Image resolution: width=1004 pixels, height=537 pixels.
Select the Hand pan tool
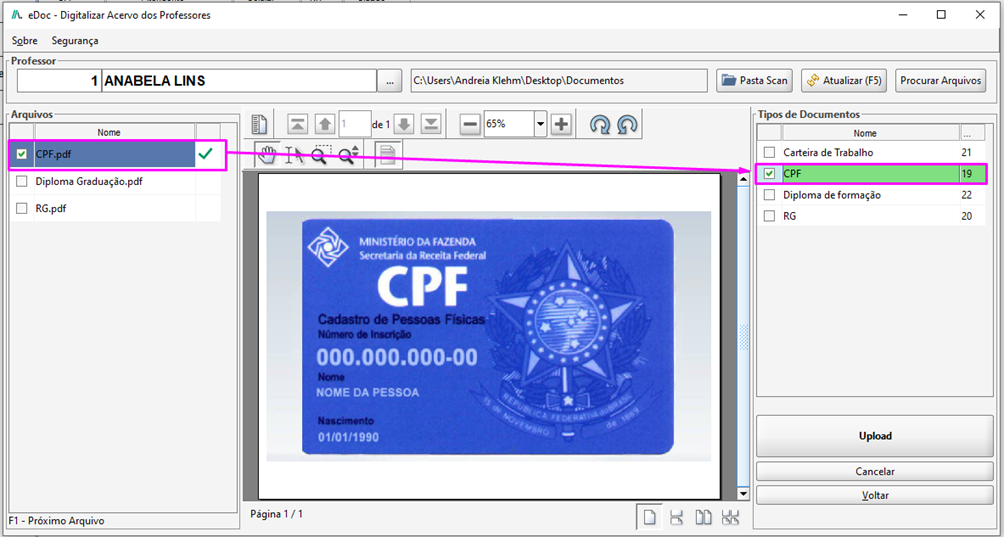point(269,156)
